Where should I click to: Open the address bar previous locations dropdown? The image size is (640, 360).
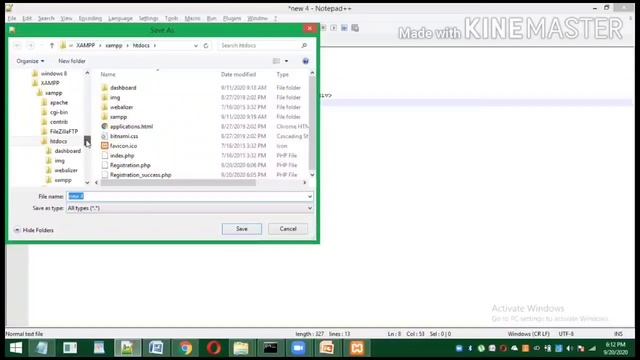196,46
